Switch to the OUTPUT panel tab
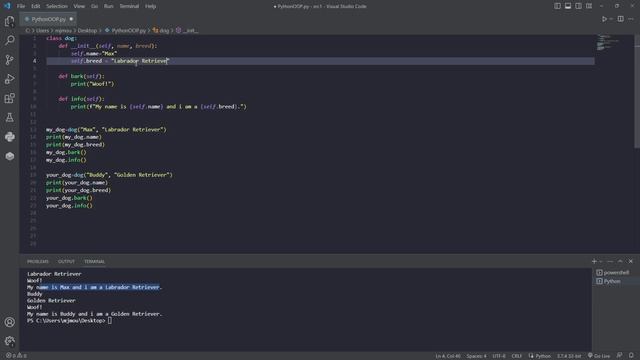The height and width of the screenshot is (360, 640). 66,261
